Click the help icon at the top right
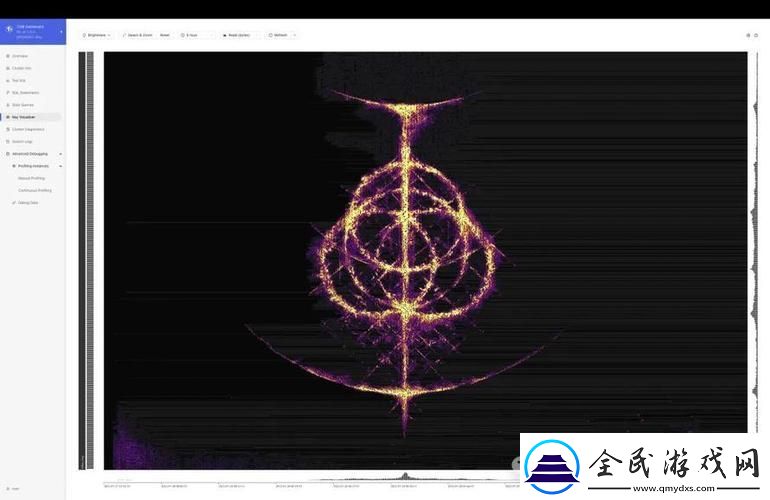 click(x=756, y=35)
